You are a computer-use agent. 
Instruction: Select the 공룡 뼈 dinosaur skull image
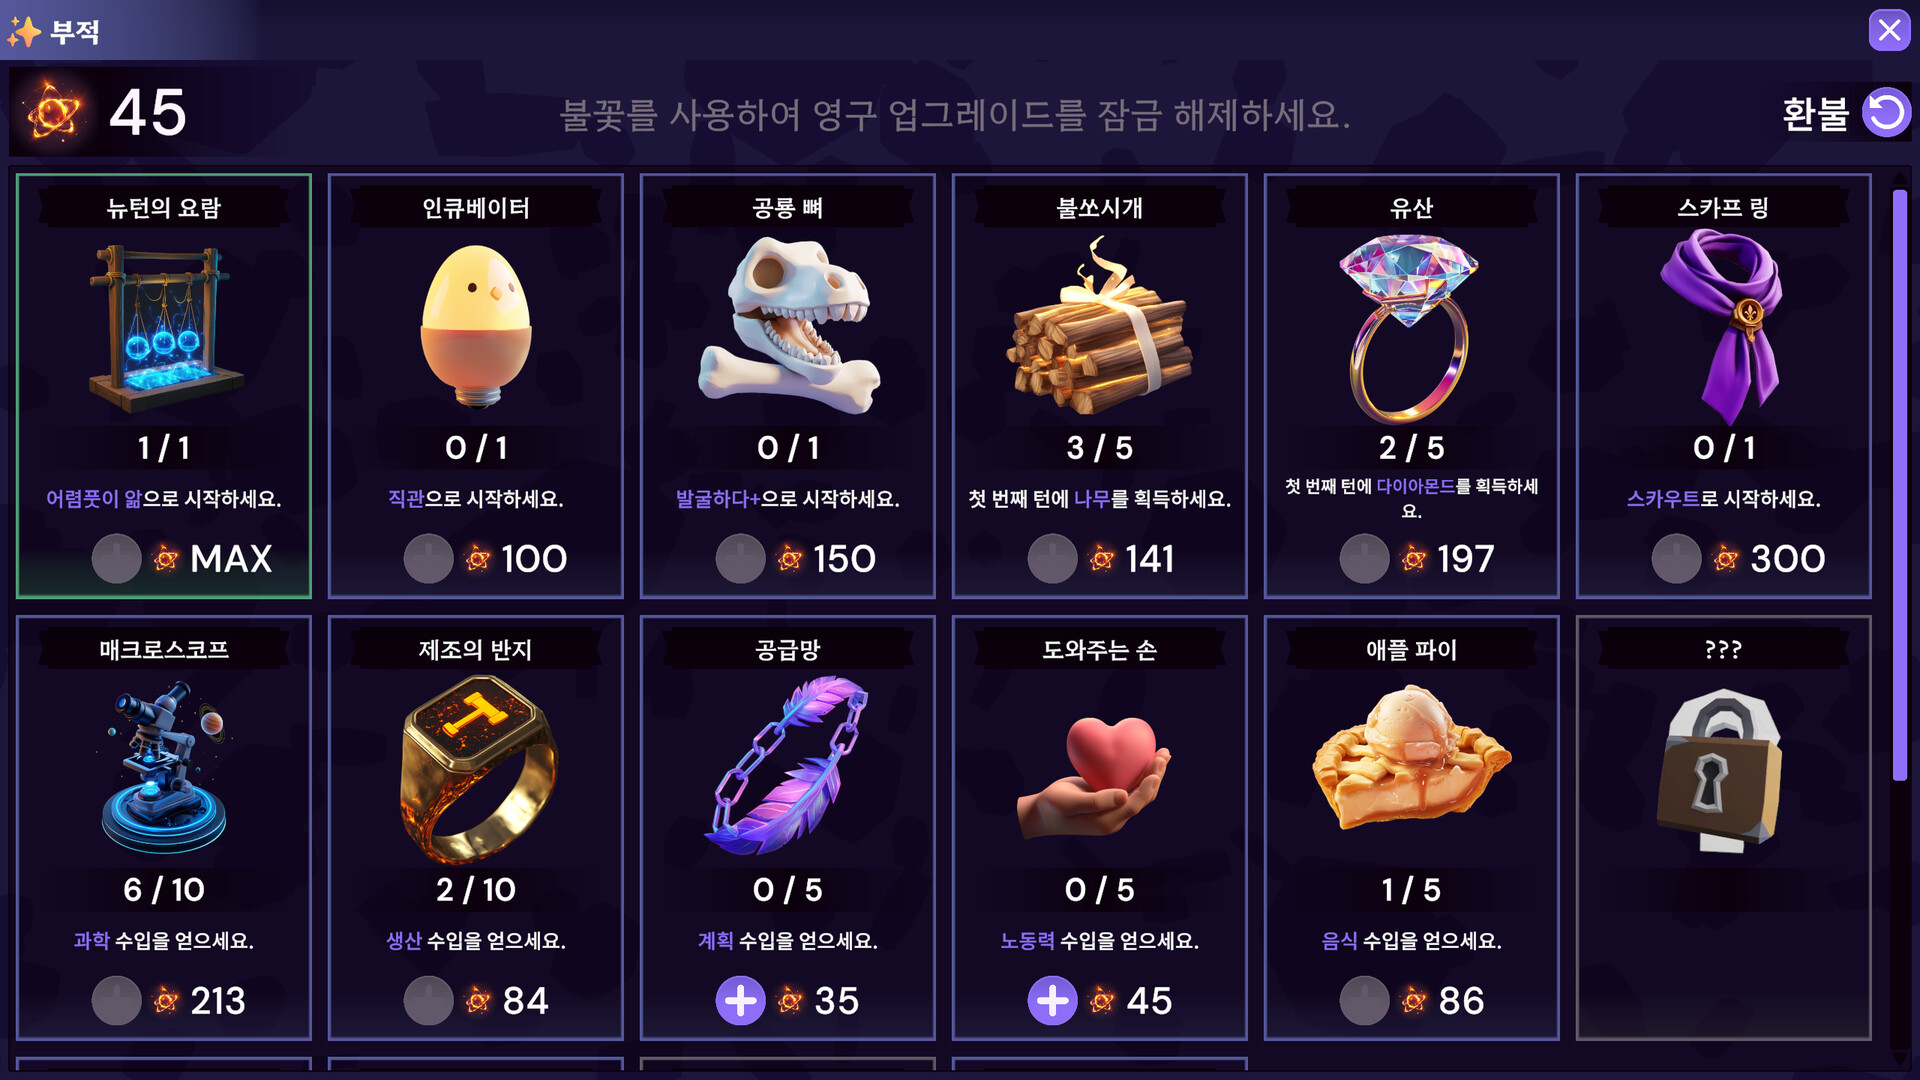789,325
